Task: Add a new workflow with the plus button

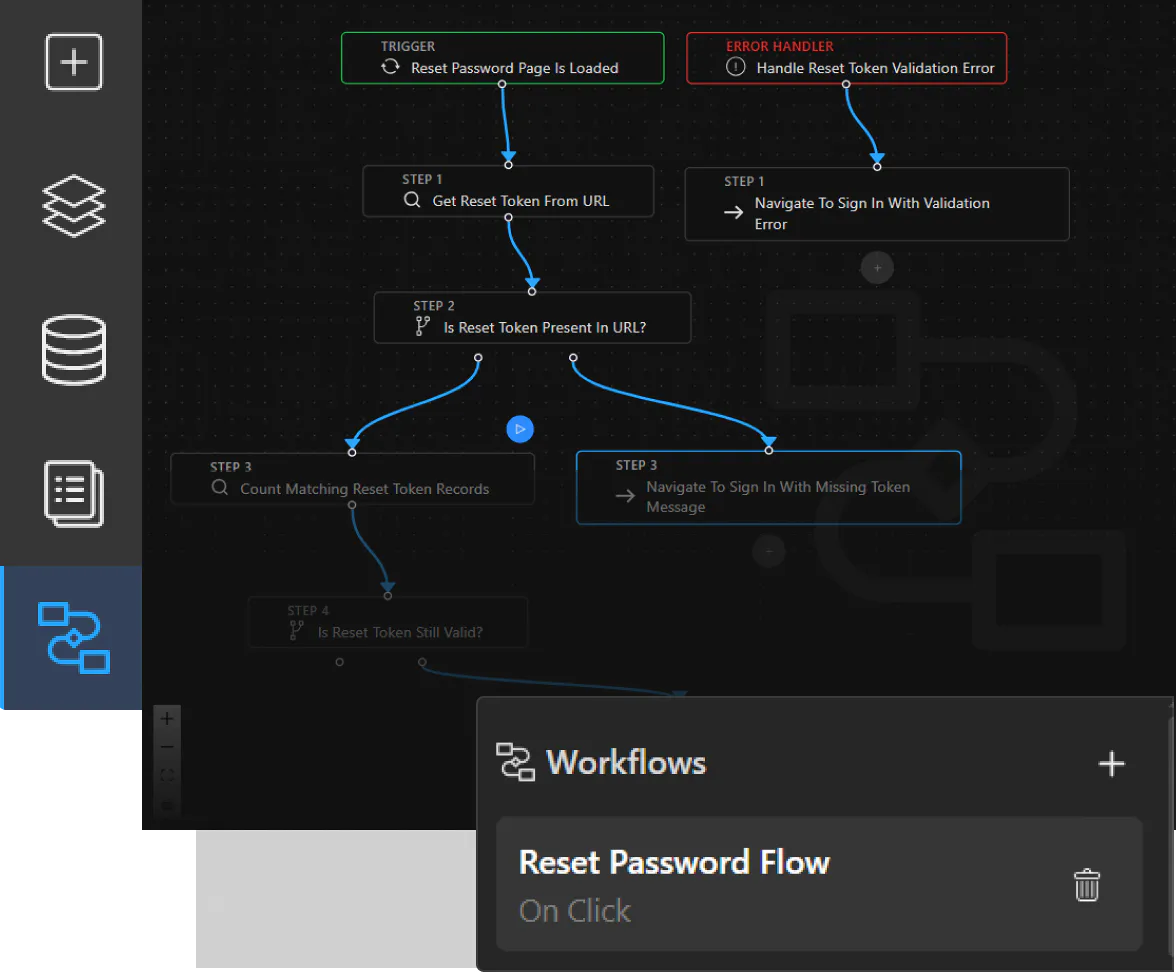Action: 1112,764
